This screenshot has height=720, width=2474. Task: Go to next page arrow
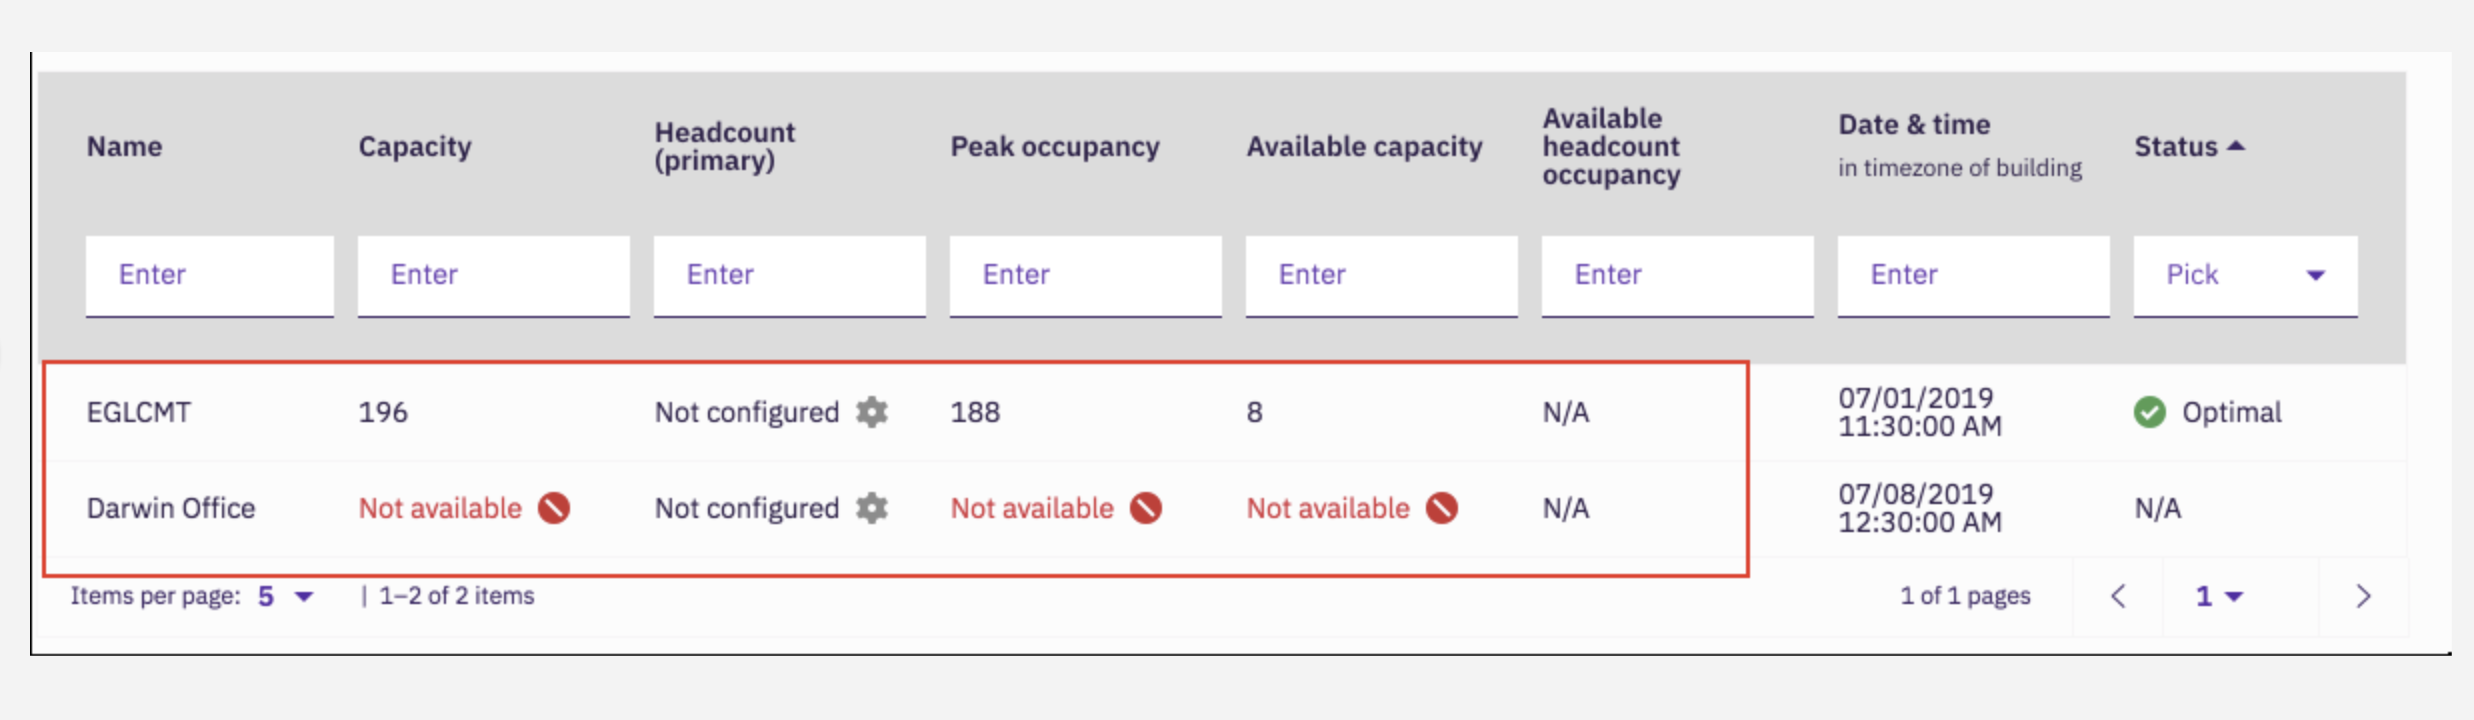2363,597
